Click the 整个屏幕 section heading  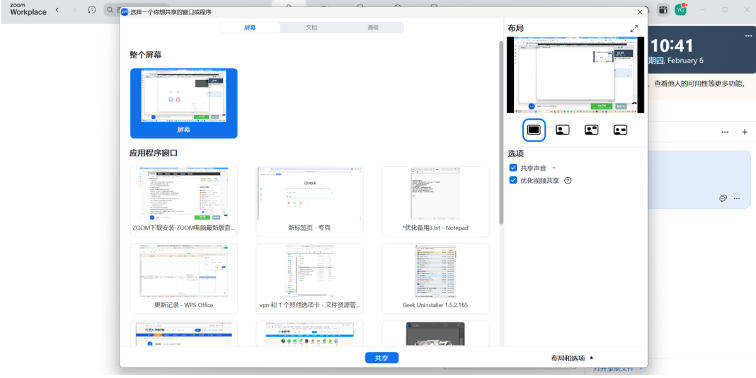tap(145, 55)
